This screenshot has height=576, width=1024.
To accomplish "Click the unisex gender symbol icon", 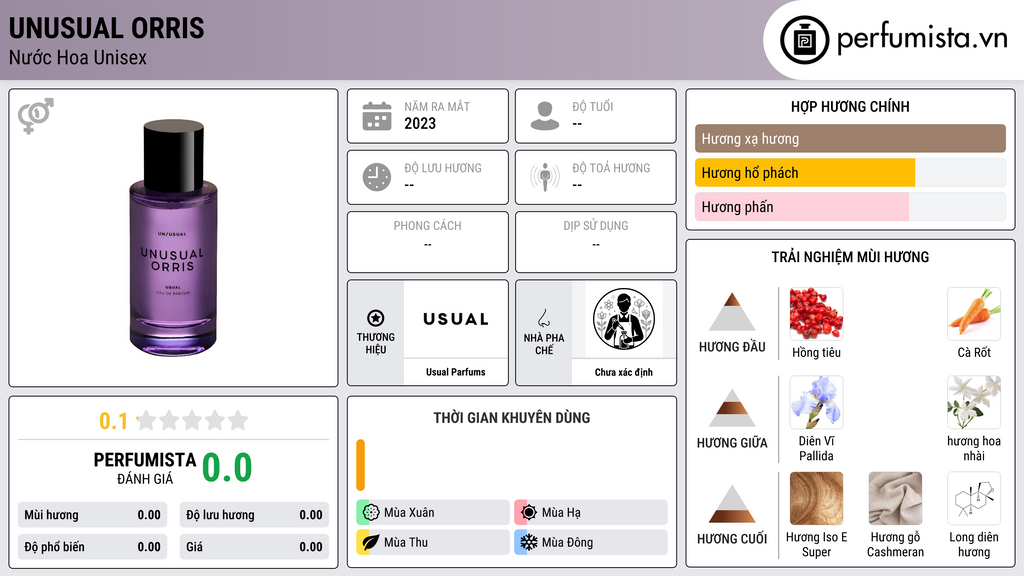I will pos(36,116).
